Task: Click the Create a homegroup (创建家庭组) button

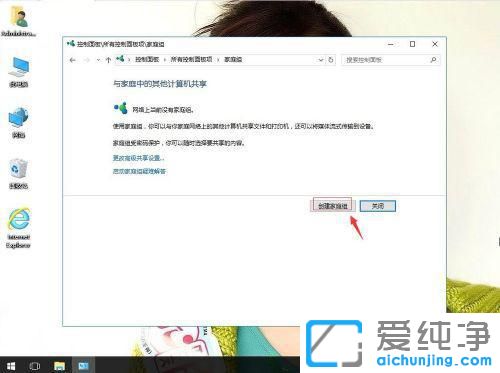Action: [x=333, y=206]
